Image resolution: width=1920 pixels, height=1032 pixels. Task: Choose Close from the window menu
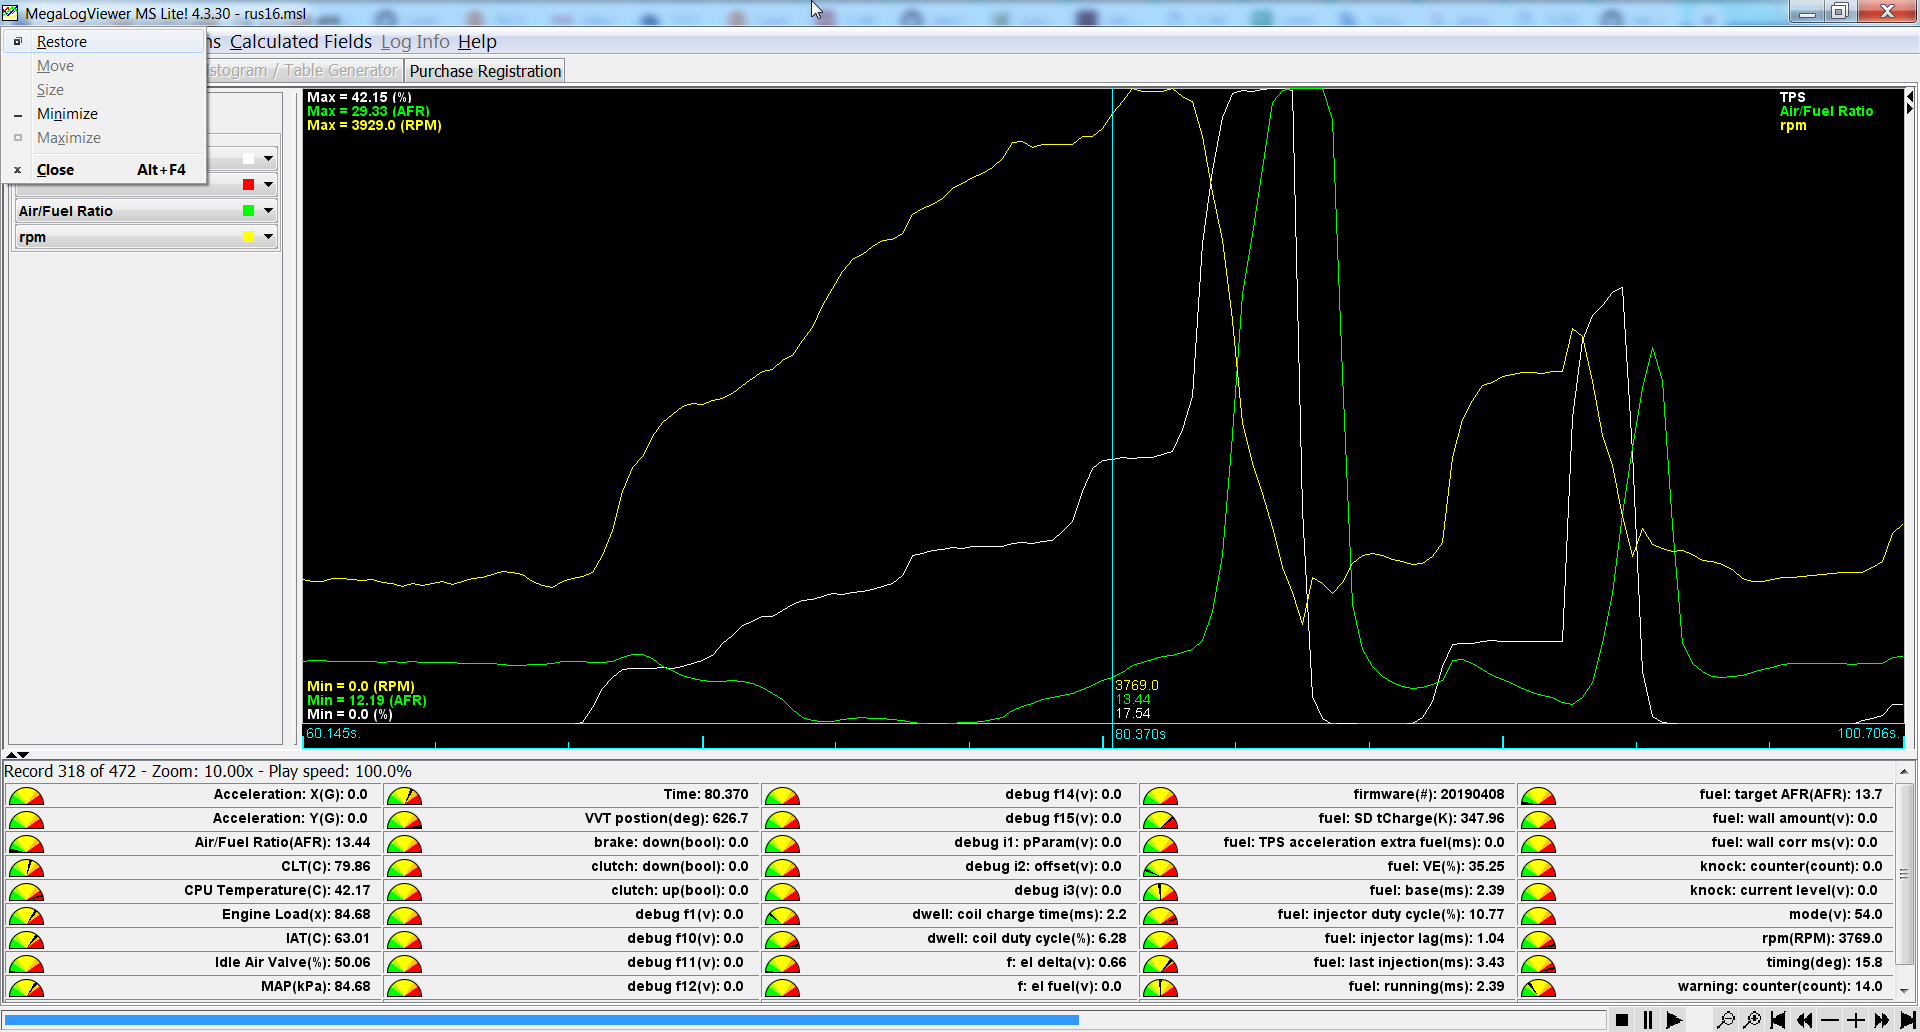pos(104,170)
